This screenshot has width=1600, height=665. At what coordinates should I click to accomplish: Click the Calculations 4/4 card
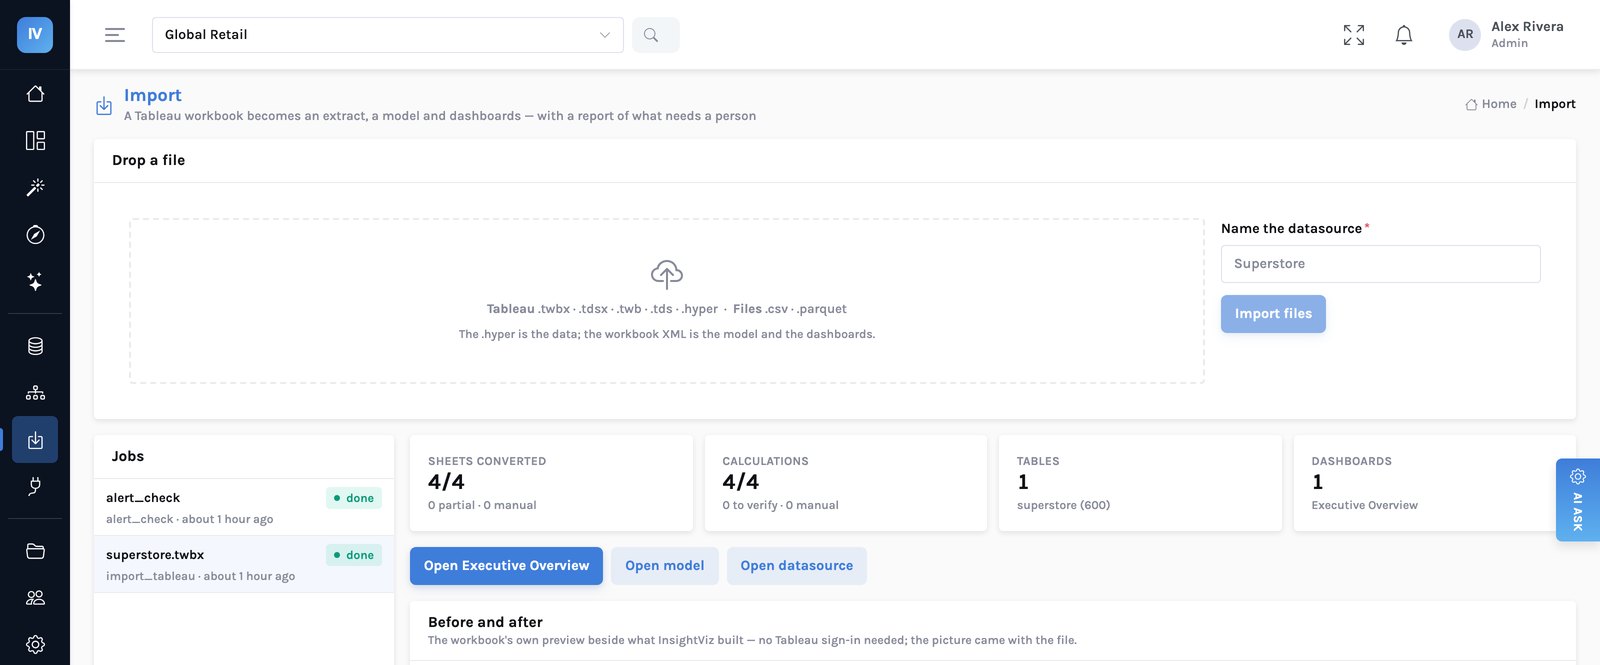pyautogui.click(x=846, y=483)
